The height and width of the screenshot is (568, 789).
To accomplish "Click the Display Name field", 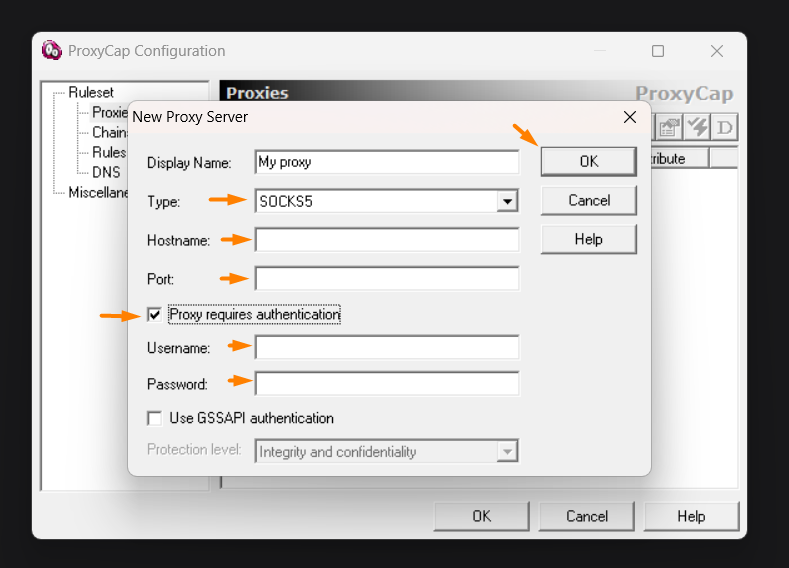I will 386,162.
